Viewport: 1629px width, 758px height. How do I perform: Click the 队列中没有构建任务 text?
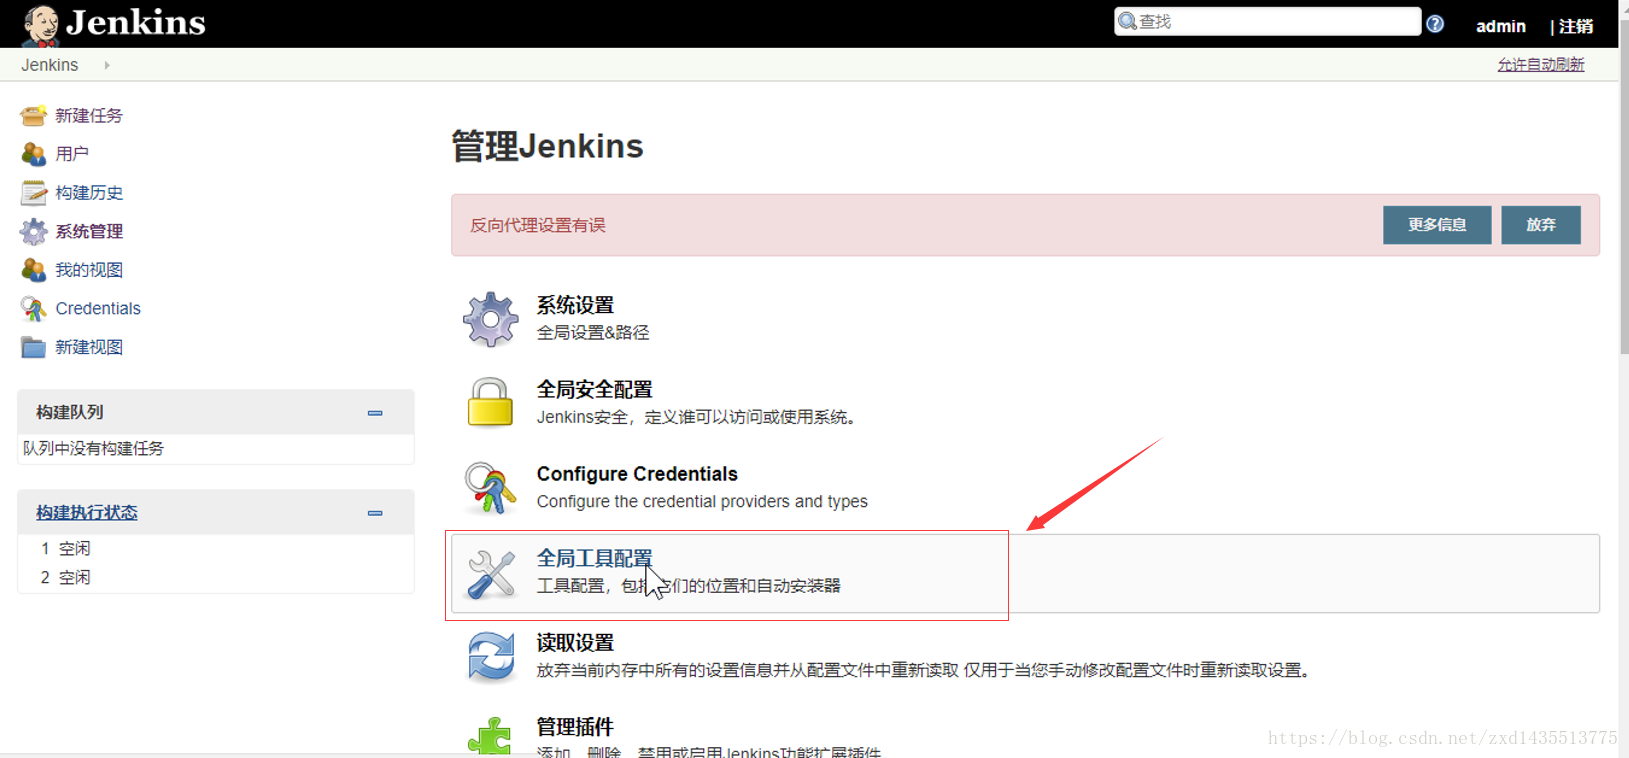(x=93, y=448)
